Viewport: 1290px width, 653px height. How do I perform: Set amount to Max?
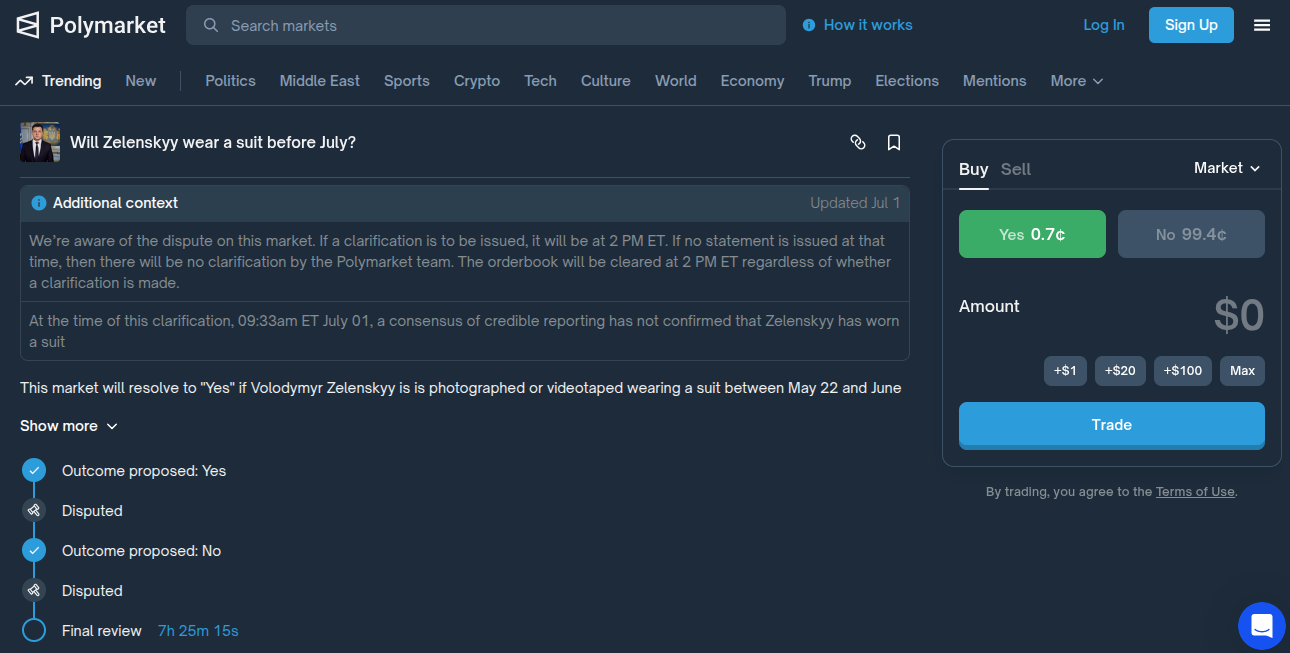(1242, 370)
